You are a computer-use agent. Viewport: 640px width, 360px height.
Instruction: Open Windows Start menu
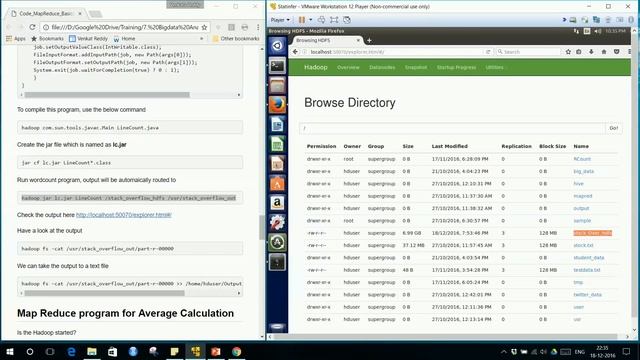(x=10, y=351)
